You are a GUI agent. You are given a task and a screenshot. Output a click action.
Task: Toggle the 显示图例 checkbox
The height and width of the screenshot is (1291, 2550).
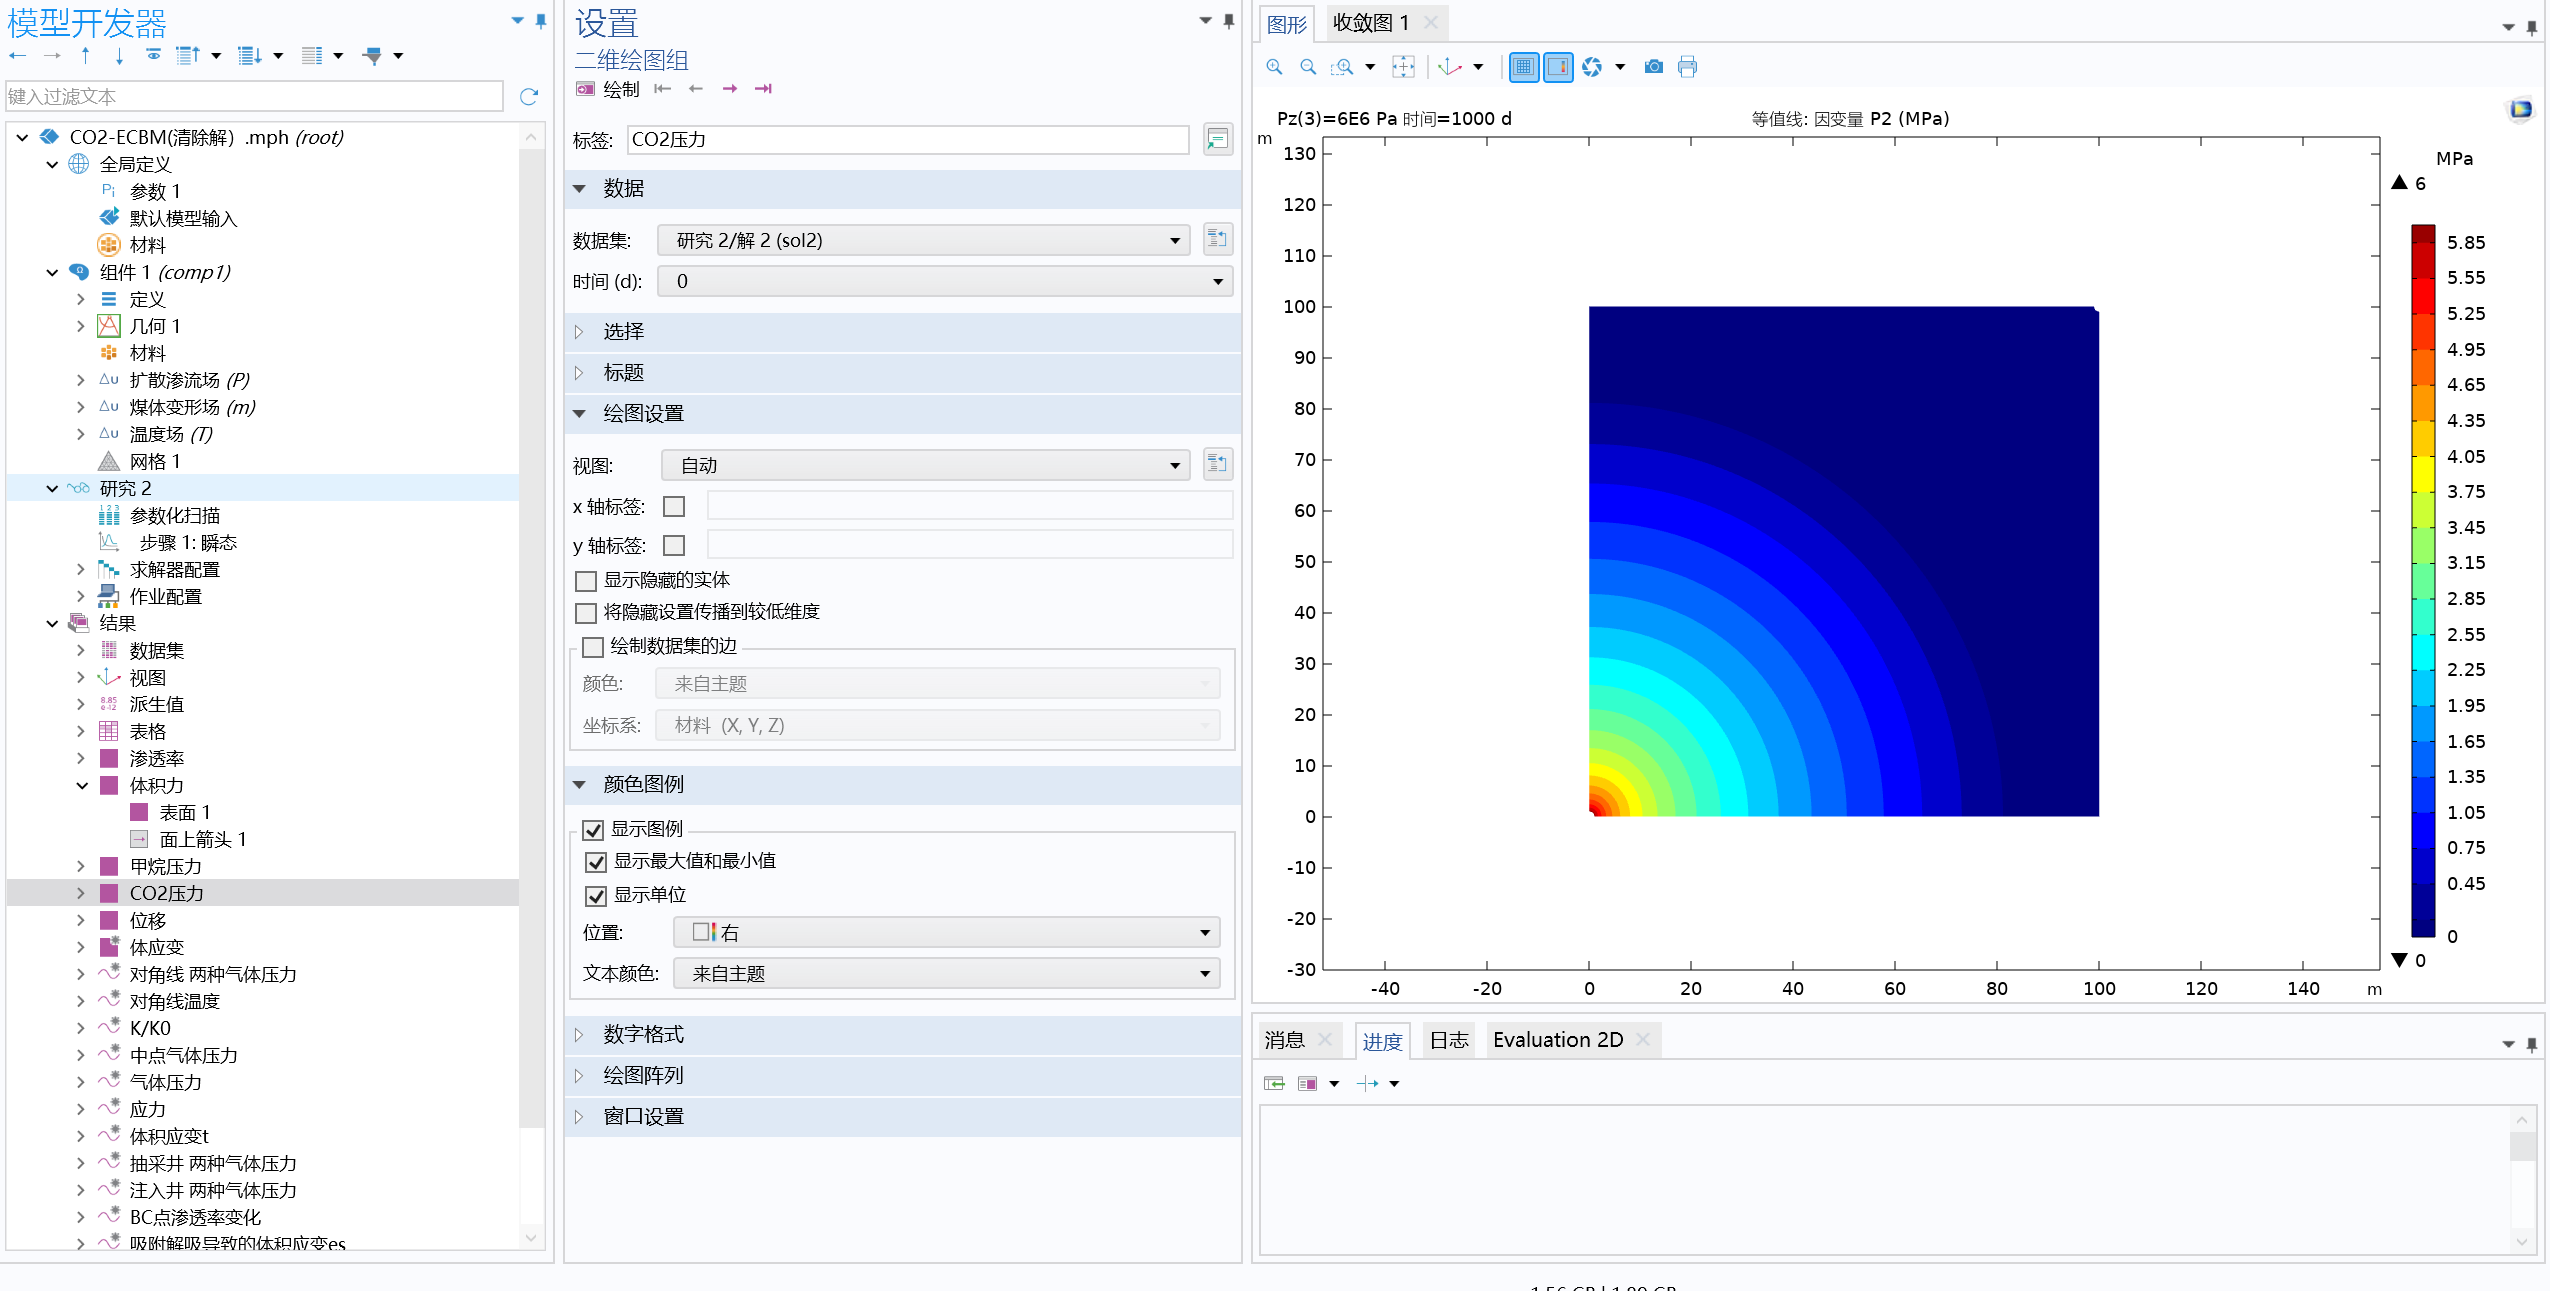click(593, 830)
